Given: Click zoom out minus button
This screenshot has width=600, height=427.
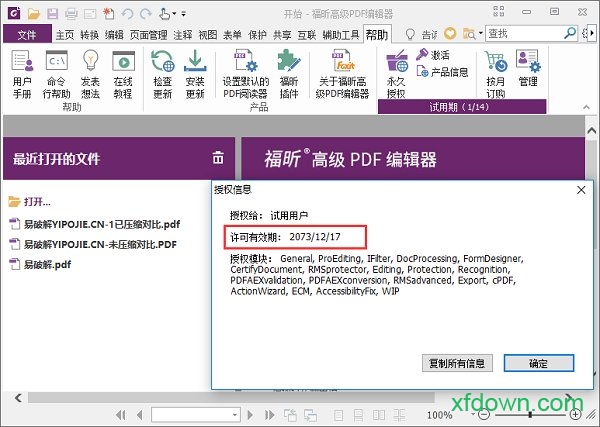Looking at the screenshot, I should click(484, 414).
